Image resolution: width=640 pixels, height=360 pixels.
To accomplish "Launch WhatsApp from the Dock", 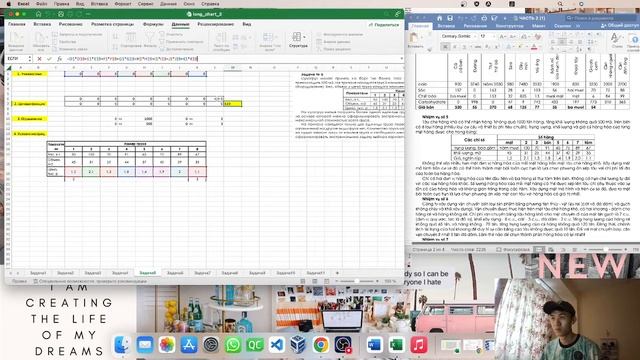I will click(x=233, y=345).
